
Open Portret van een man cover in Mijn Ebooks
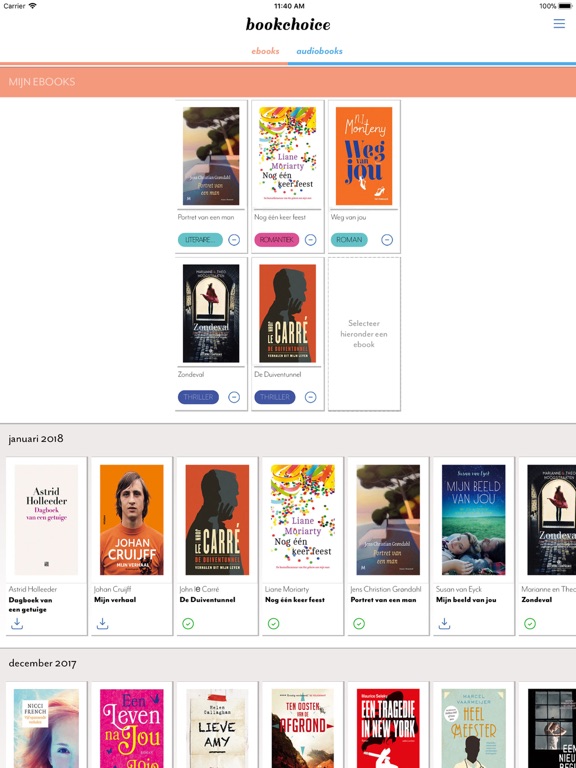point(211,156)
